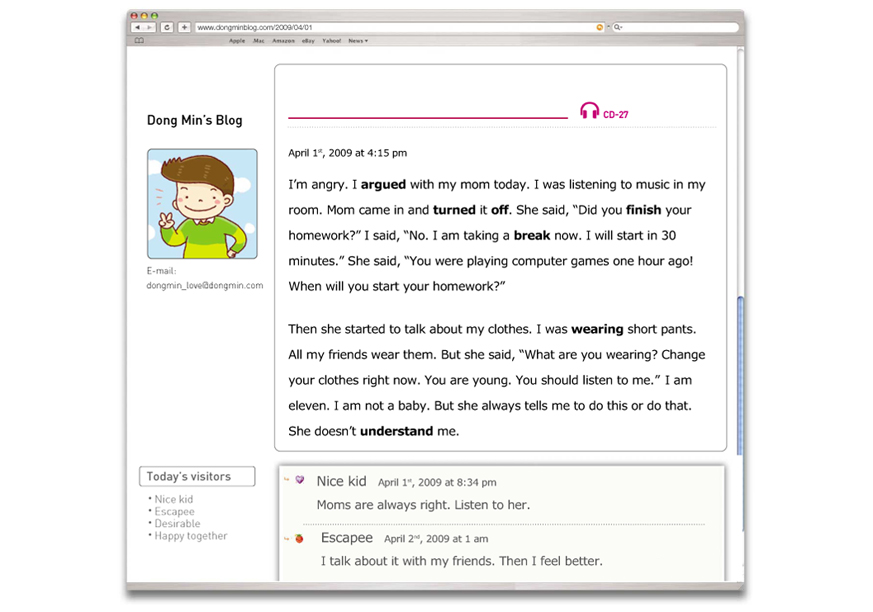Viewport: 873px width, 612px height.
Task: Click the browser back arrow button
Action: tap(137, 27)
